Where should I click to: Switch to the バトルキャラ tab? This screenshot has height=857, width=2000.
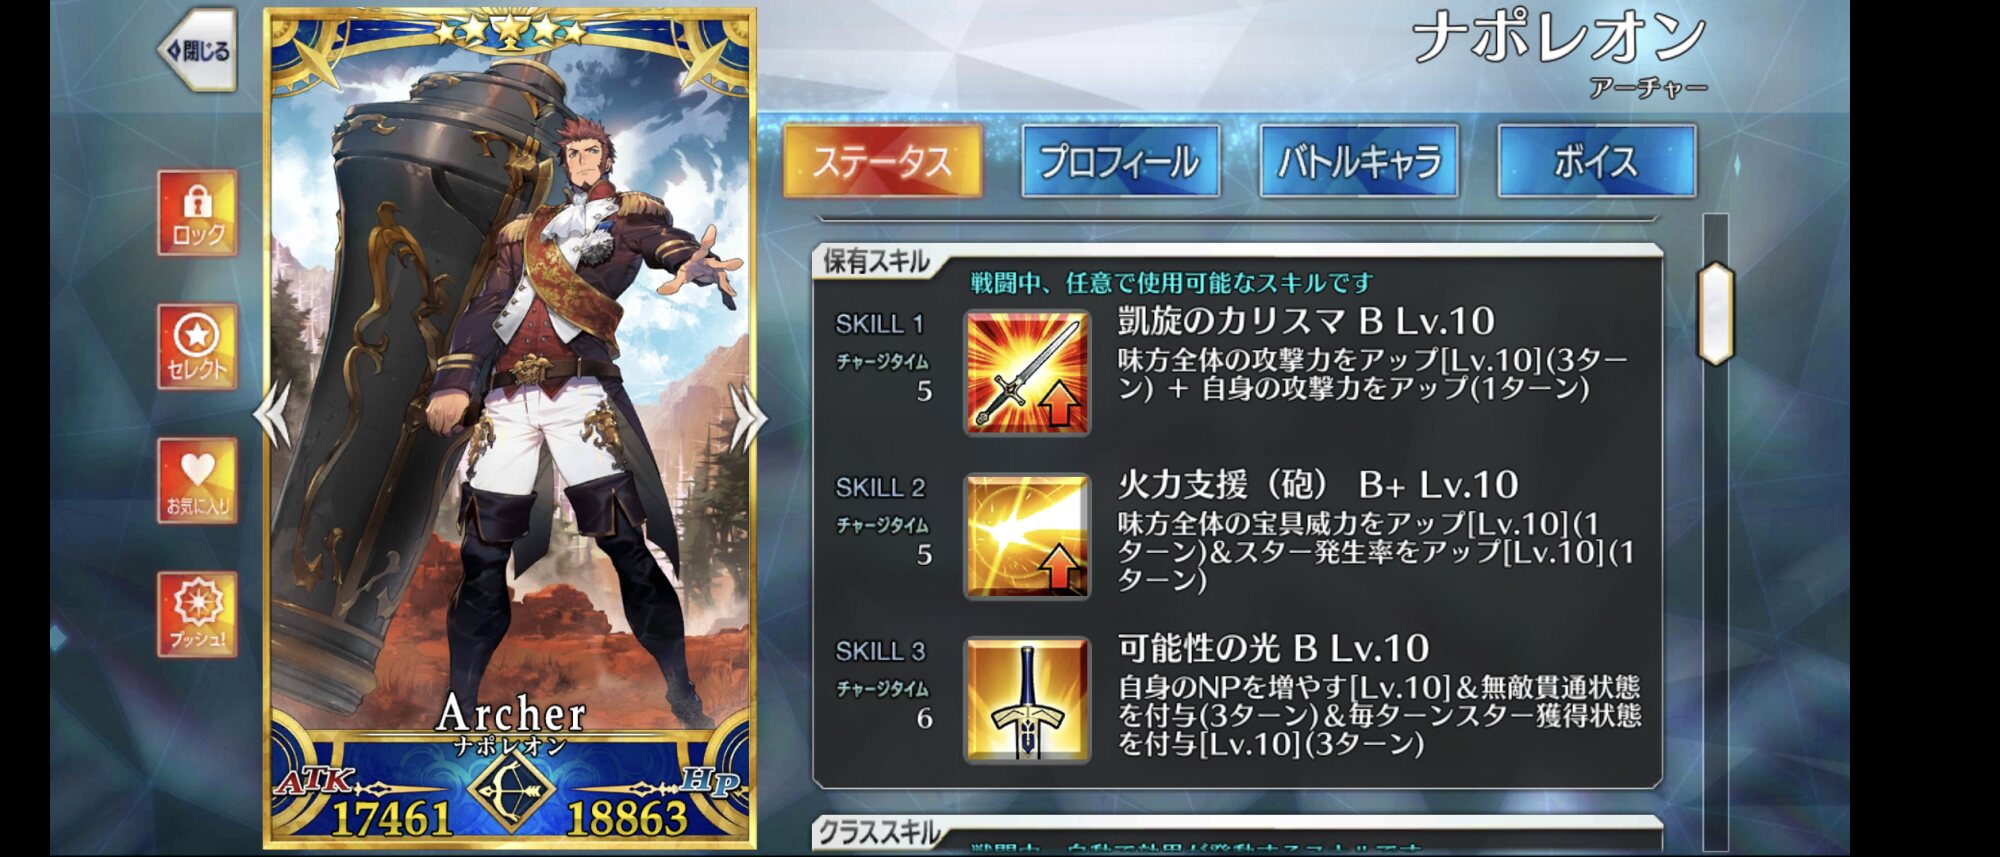pyautogui.click(x=1358, y=161)
